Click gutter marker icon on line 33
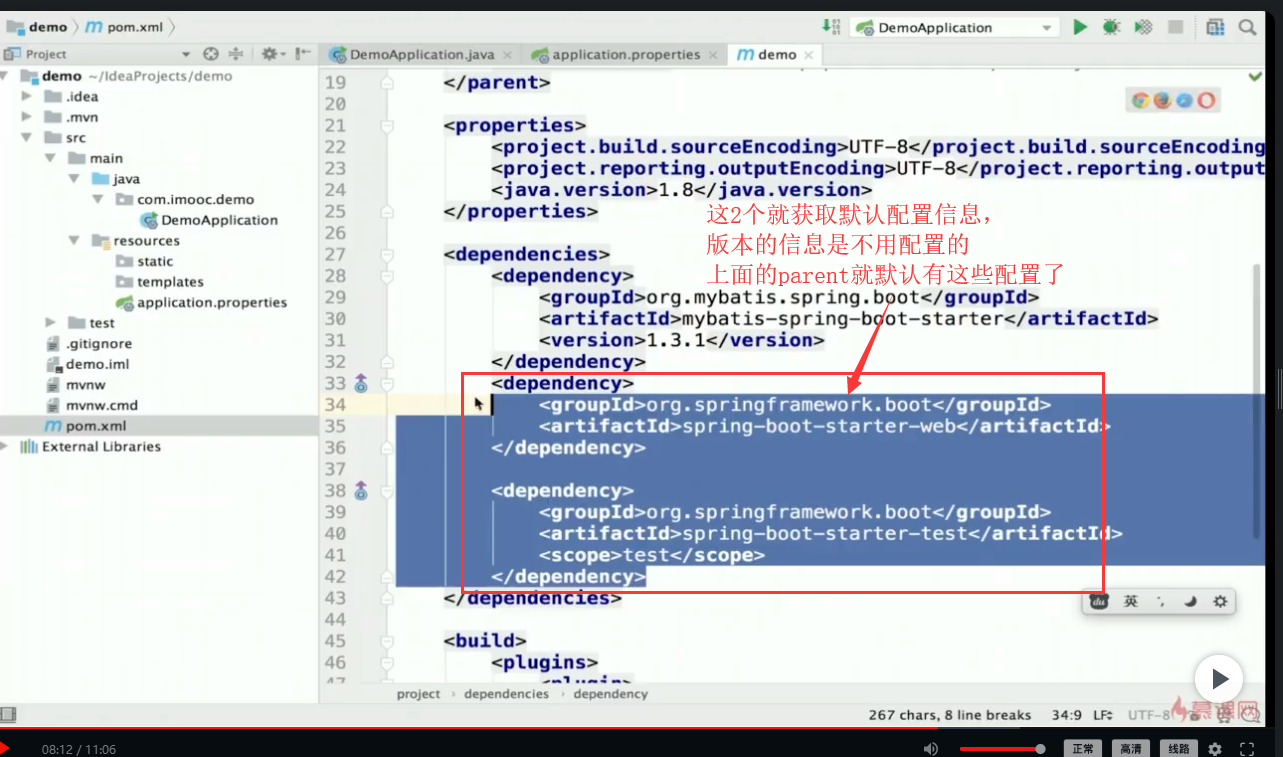 tap(361, 383)
